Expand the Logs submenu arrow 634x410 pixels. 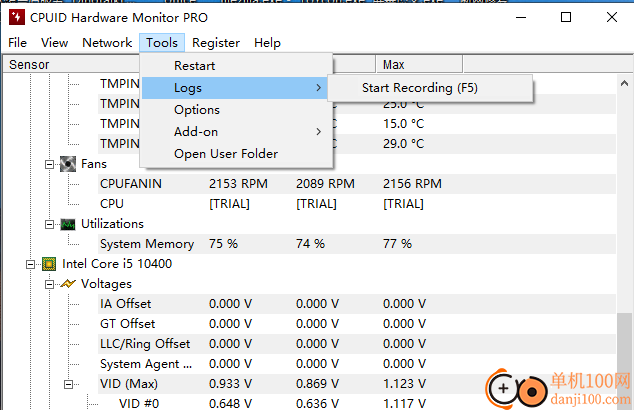(x=319, y=88)
